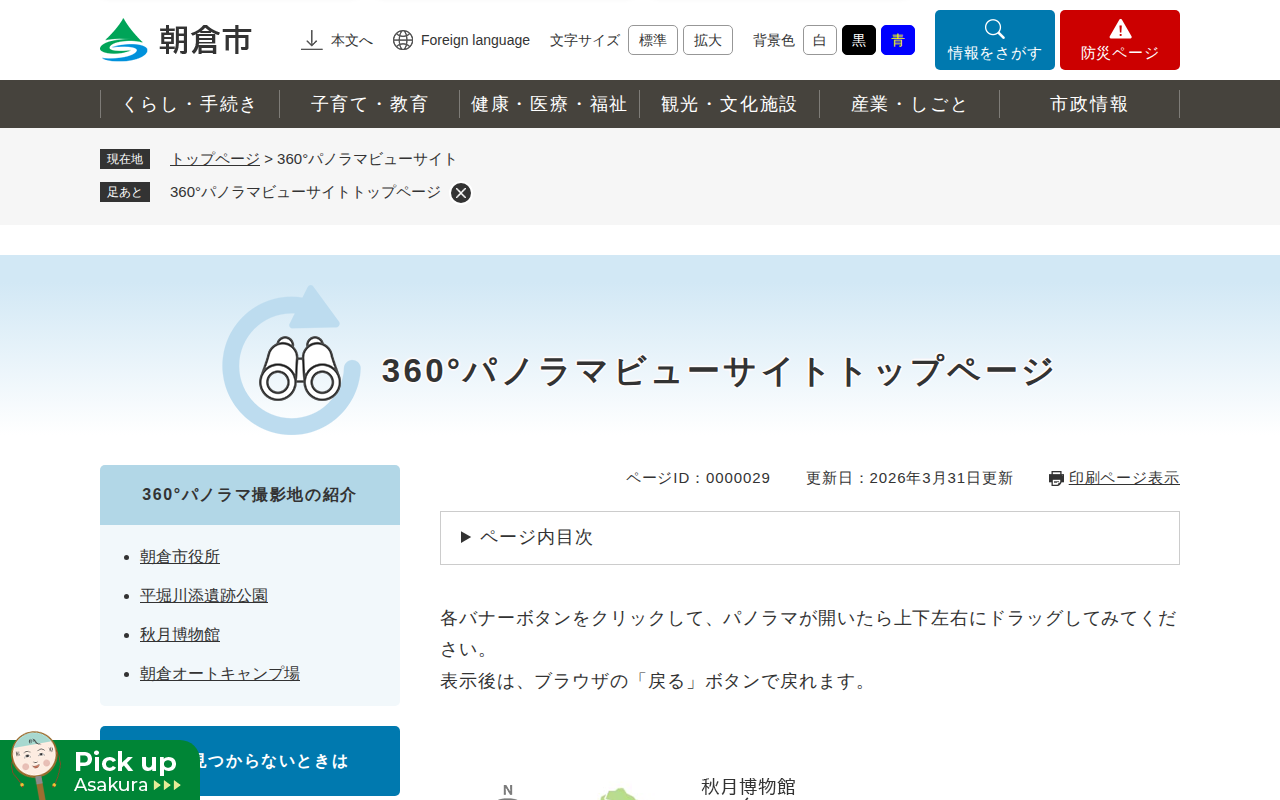Click the 更新日：2026年3月31日更新 text
This screenshot has height=800, width=1280.
coord(909,478)
